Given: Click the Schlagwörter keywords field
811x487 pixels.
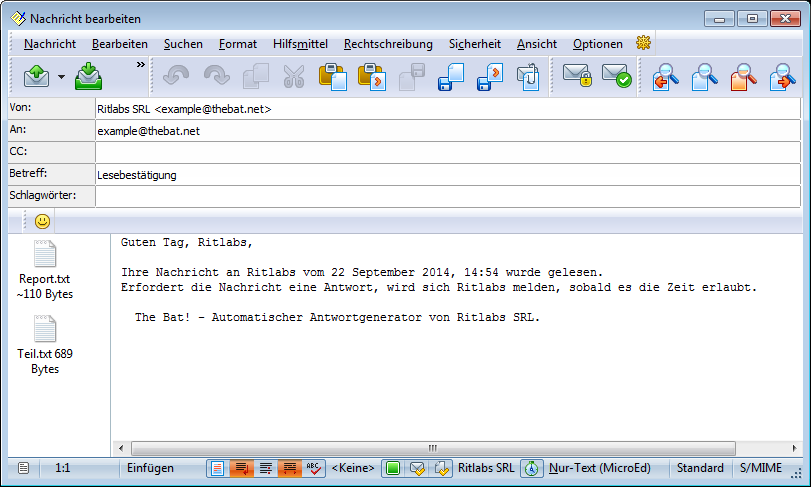Looking at the screenshot, I should coord(448,196).
